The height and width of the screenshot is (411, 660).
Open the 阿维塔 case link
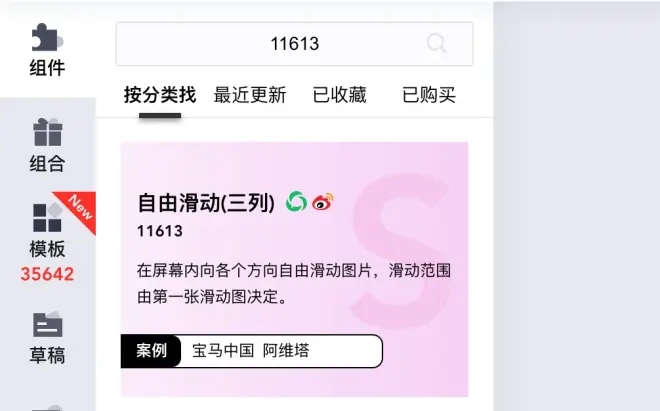286,351
